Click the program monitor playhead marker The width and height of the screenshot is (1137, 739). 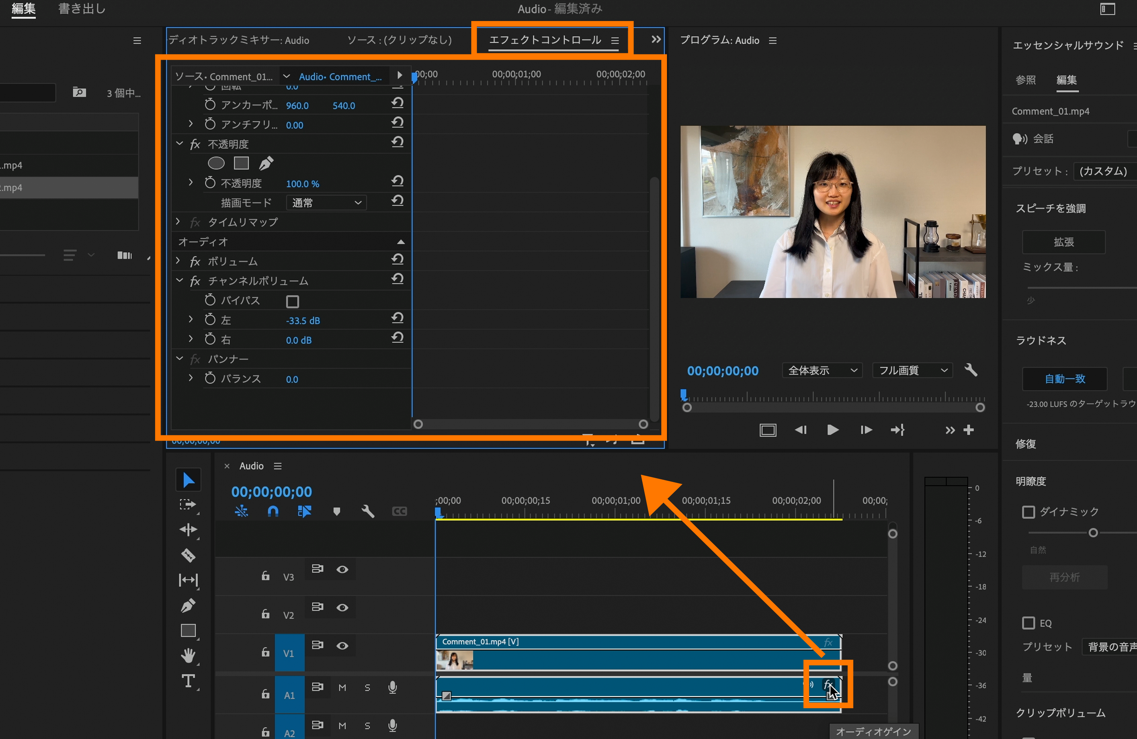pos(683,395)
